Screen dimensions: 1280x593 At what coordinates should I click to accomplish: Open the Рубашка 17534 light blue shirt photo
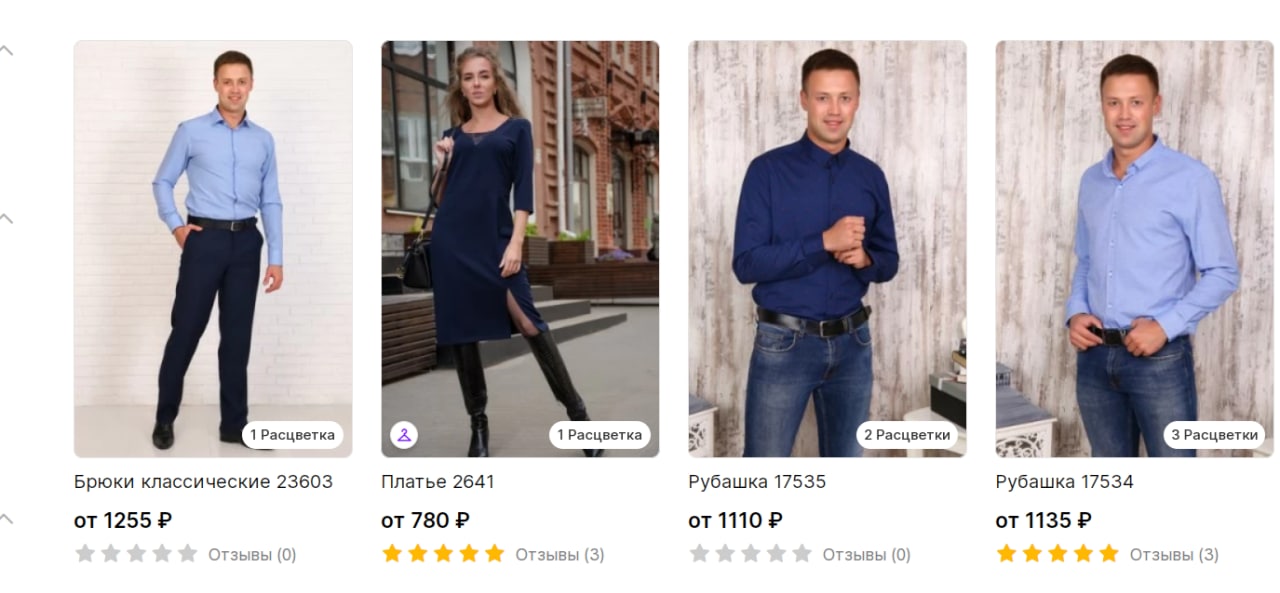tap(1135, 249)
